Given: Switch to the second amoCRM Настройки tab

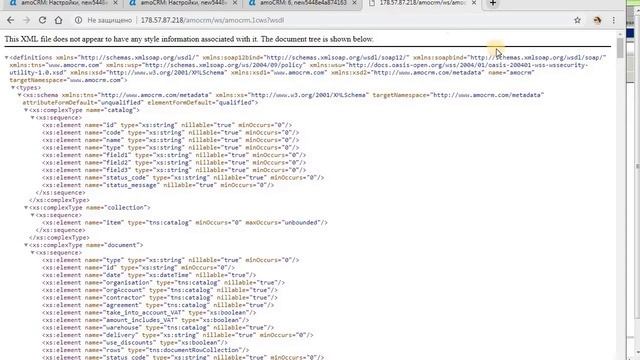Looking at the screenshot, I should click(x=182, y=3).
